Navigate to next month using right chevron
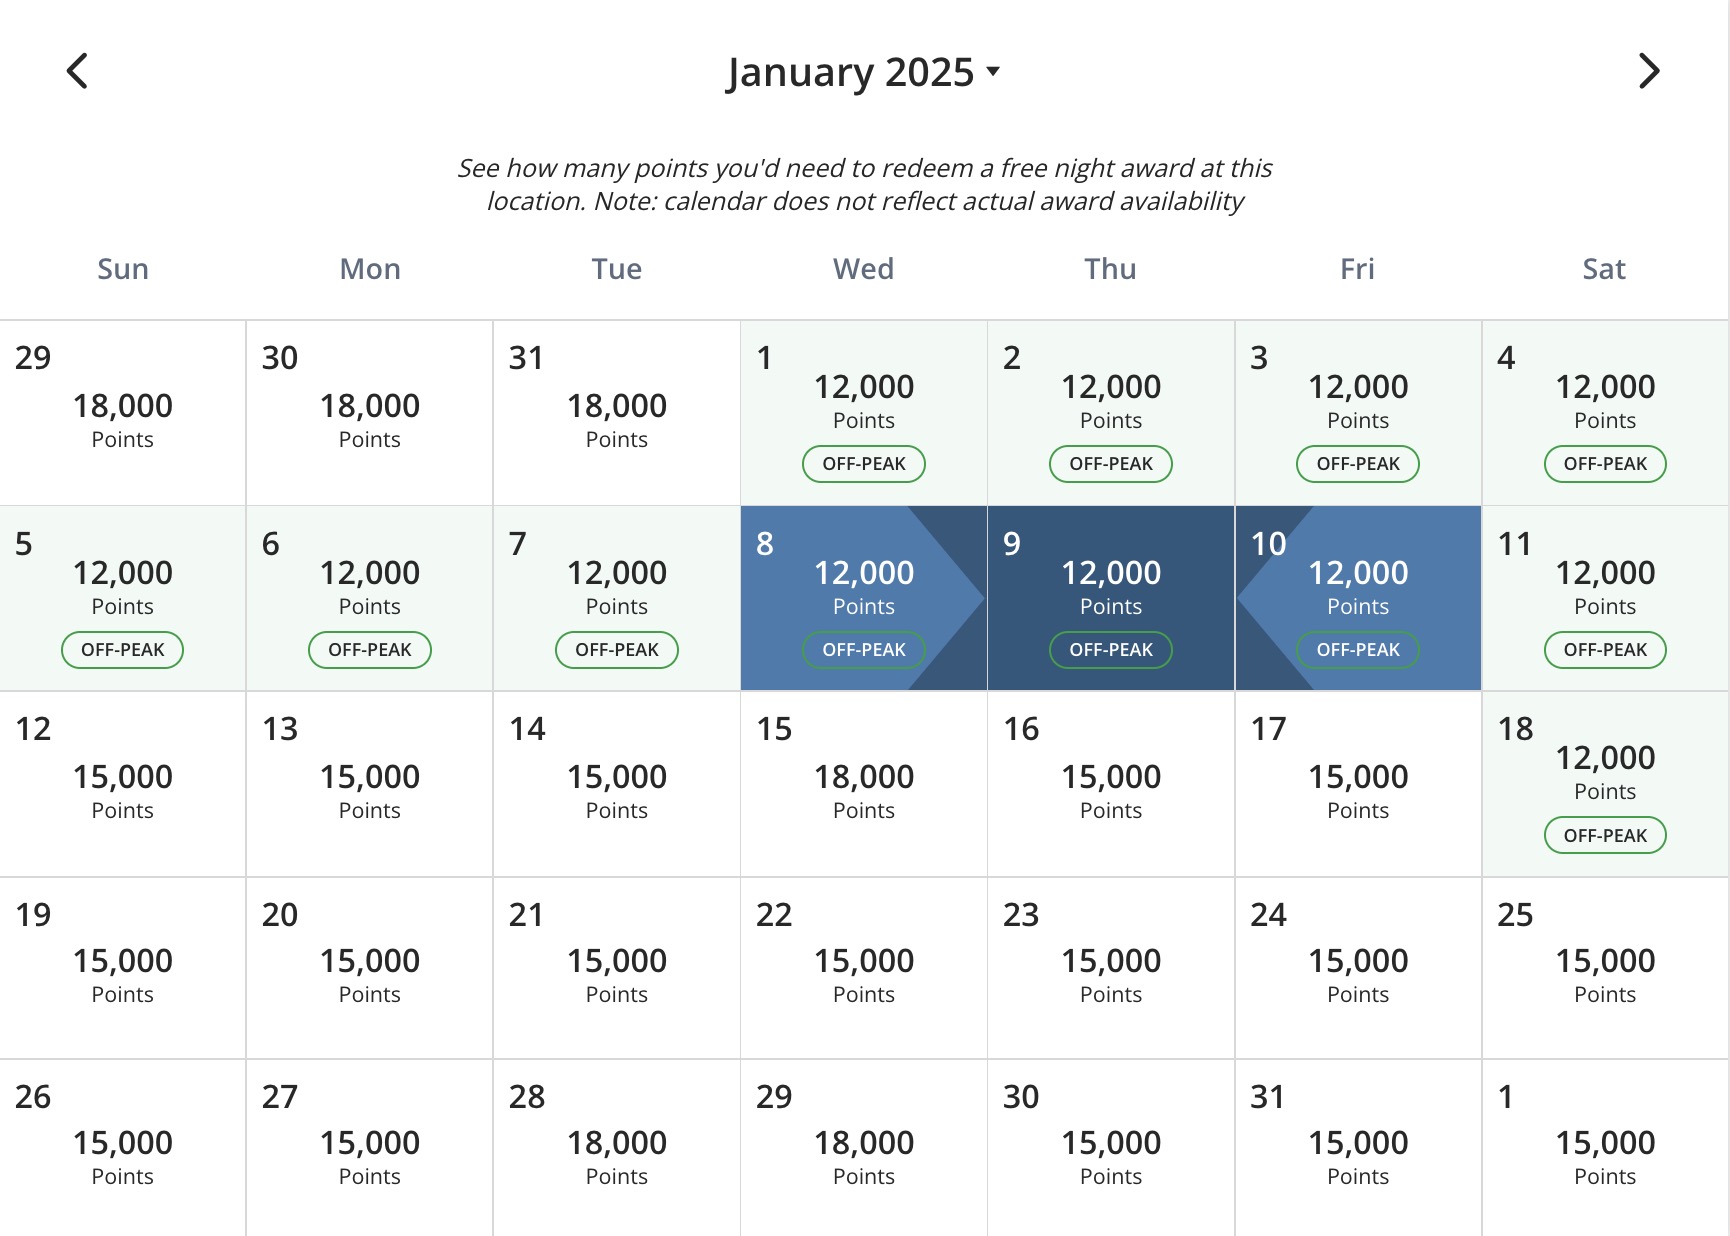The height and width of the screenshot is (1236, 1730). [1650, 71]
